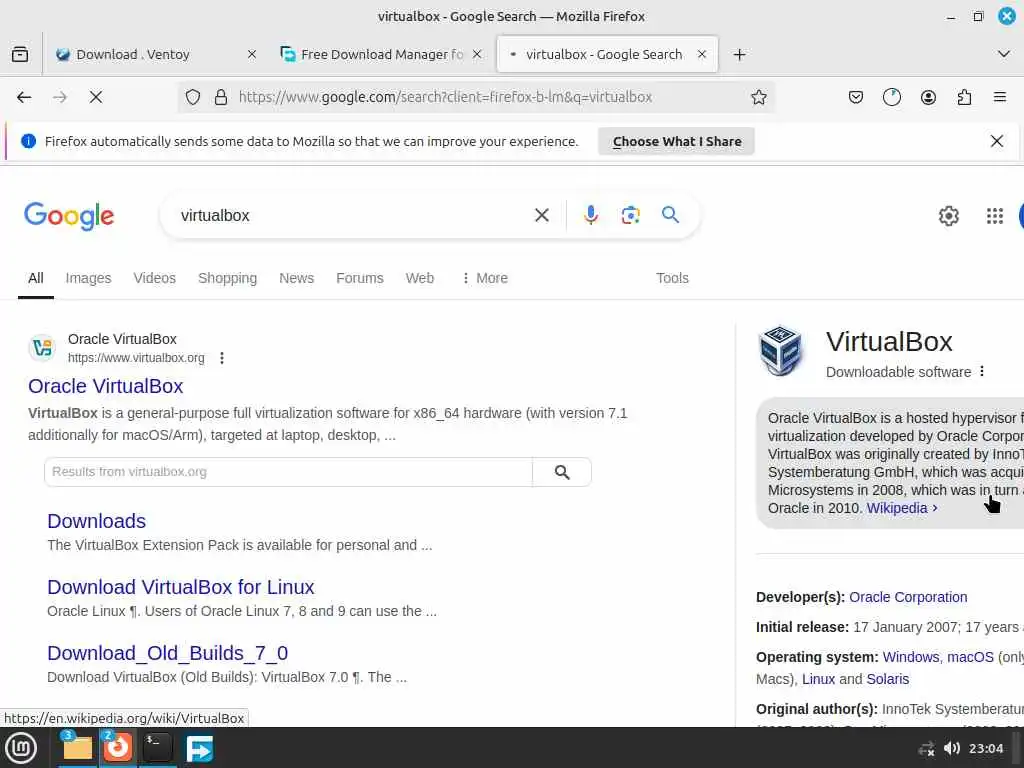Click the site security padlock icon
Image resolution: width=1024 pixels, height=768 pixels.
pos(221,97)
